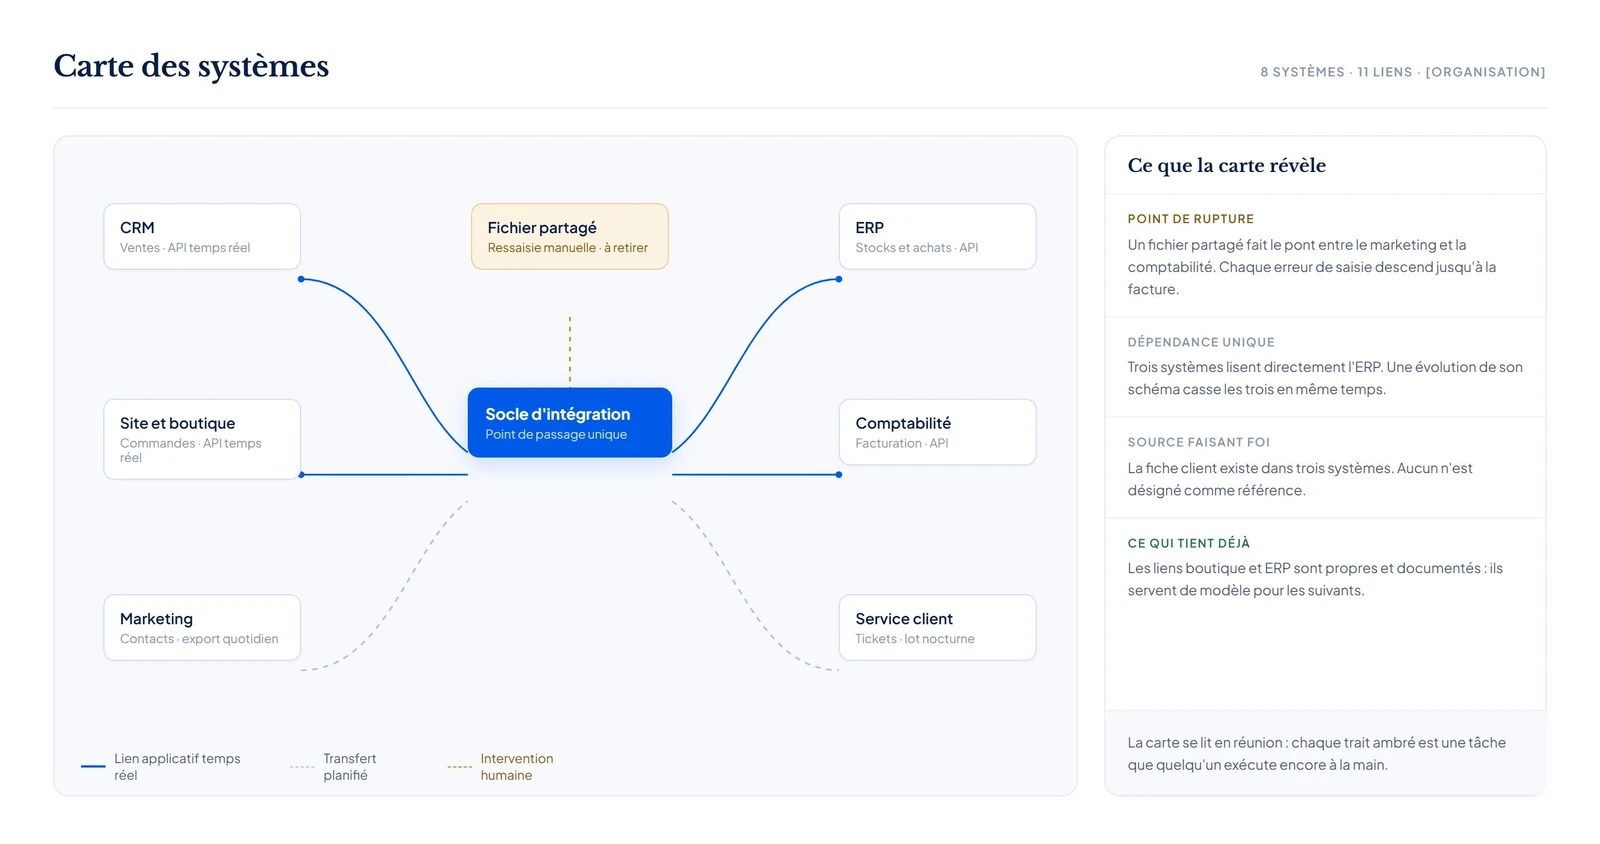This screenshot has height=844, width=1600.
Task: Click the ERP system card
Action: coord(937,237)
